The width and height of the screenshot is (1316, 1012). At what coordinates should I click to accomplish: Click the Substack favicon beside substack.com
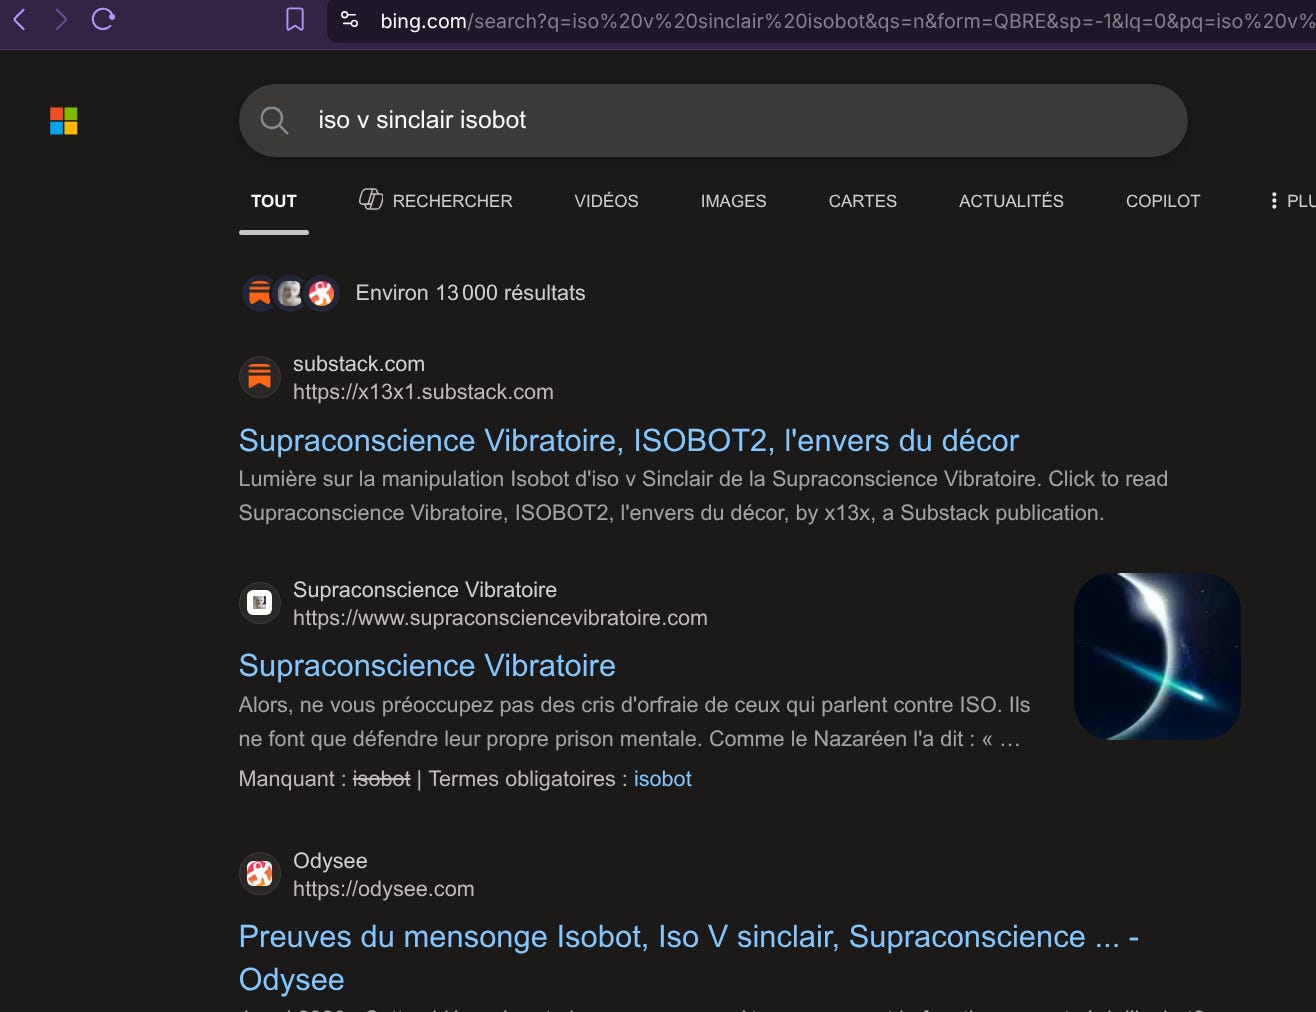pos(260,377)
